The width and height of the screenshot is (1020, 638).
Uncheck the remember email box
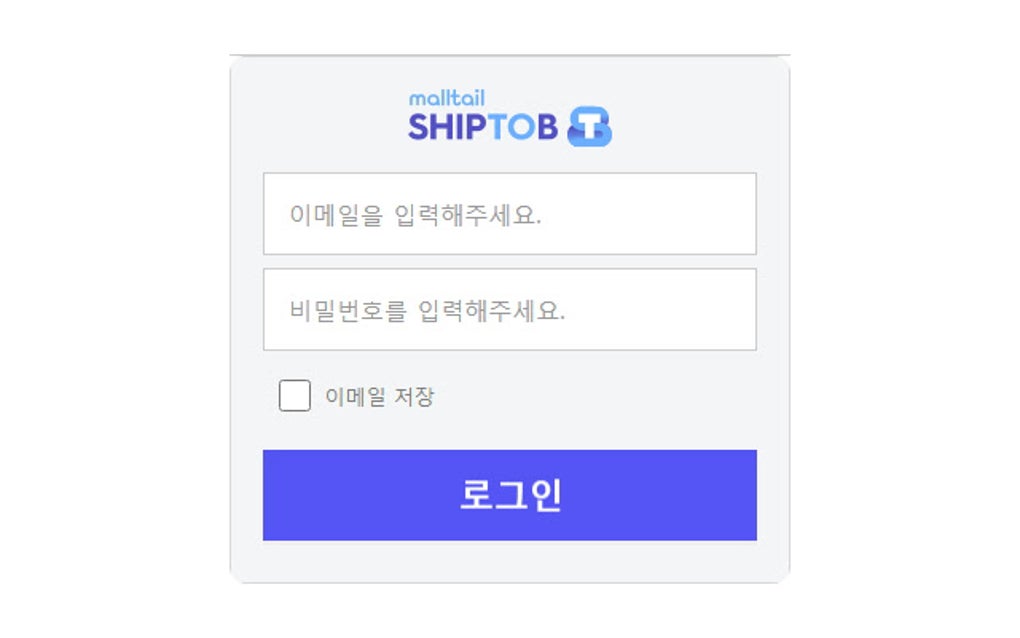click(x=294, y=396)
